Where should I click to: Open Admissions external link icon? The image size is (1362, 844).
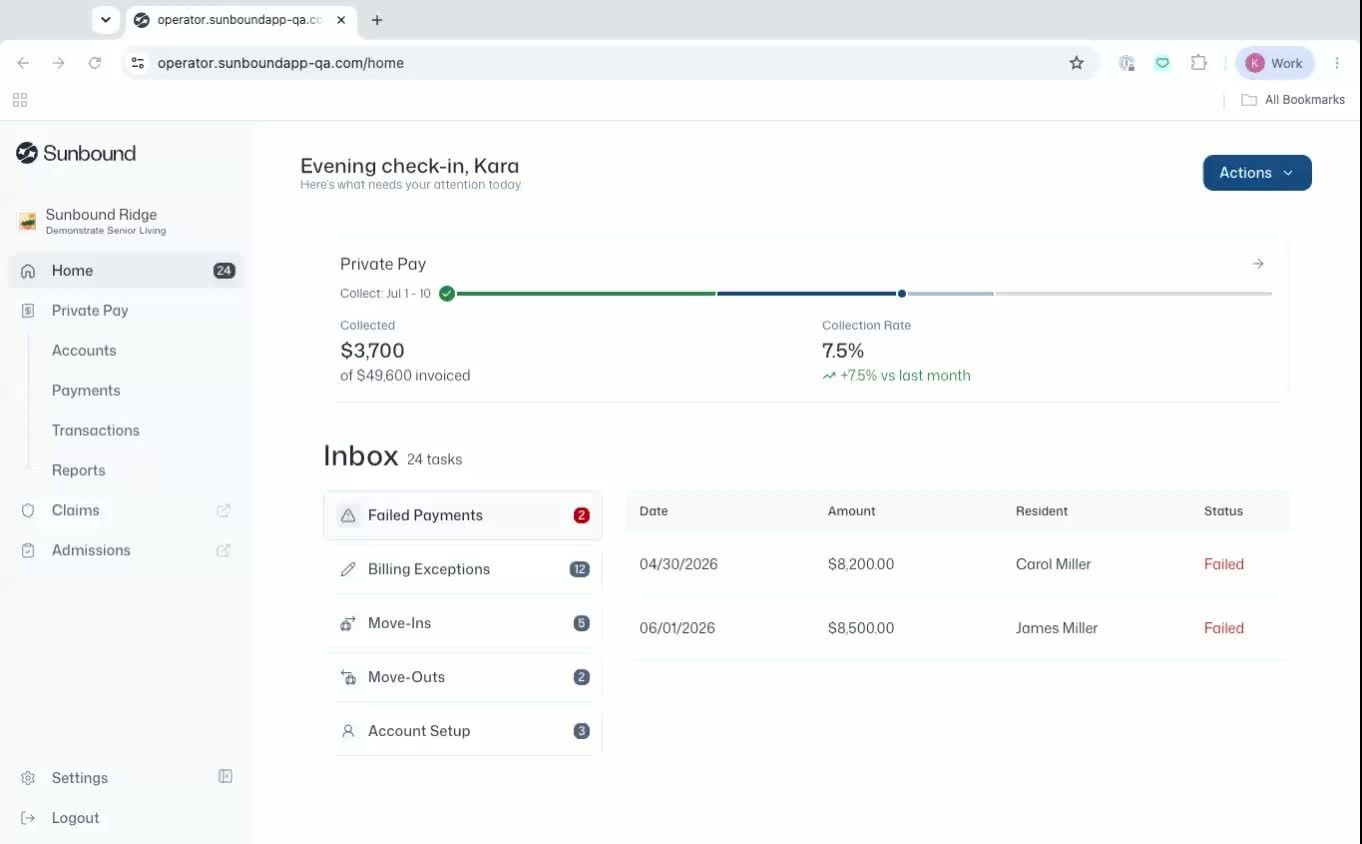coord(224,550)
